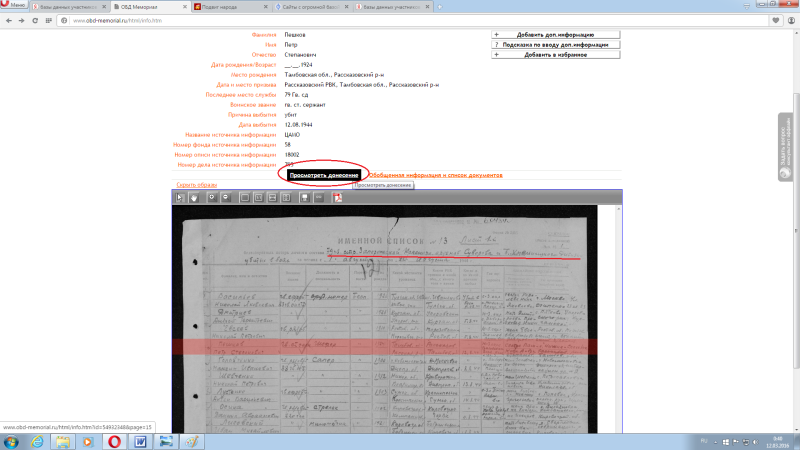800x450 pixels.
Task: Open the media player taskbar icon
Action: click(88, 442)
